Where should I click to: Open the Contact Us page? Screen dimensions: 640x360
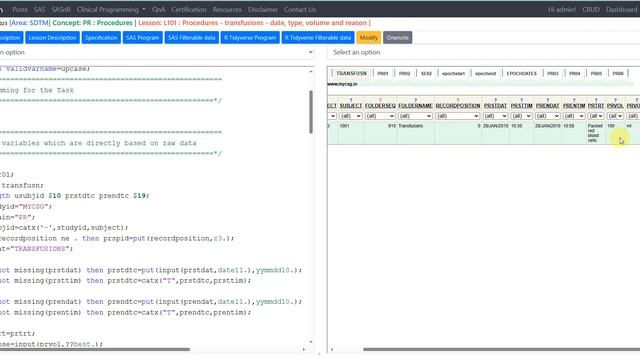300,9
